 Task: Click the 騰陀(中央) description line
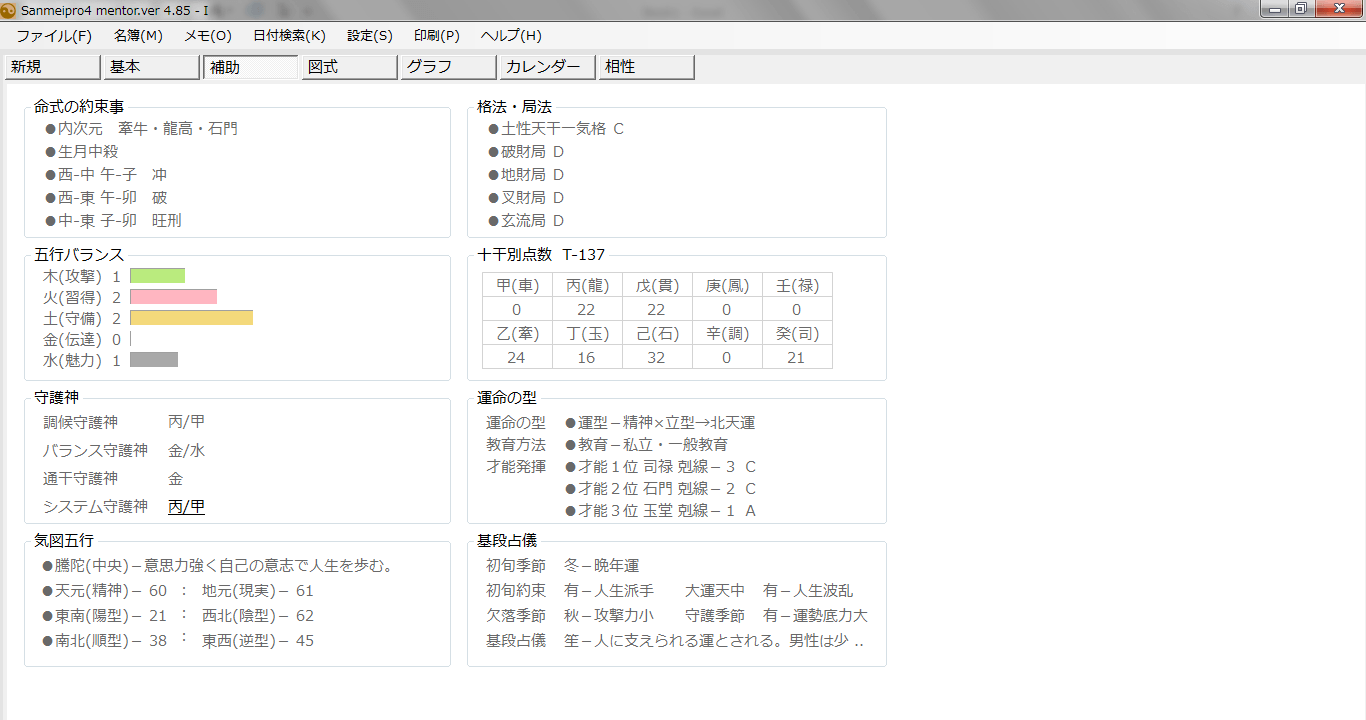219,566
